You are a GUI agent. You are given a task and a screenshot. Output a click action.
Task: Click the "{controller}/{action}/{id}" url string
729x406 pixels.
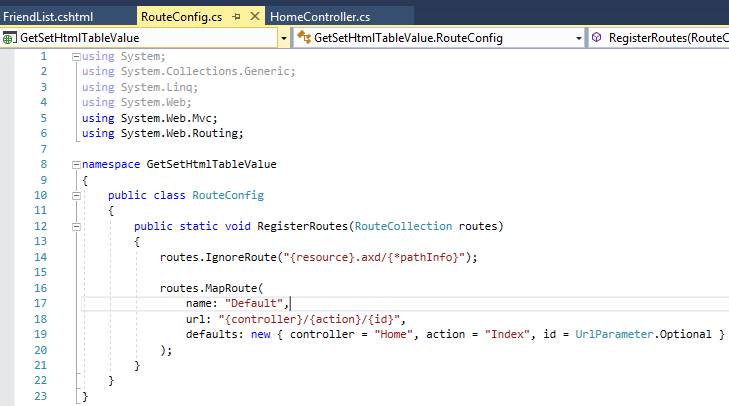(x=309, y=319)
